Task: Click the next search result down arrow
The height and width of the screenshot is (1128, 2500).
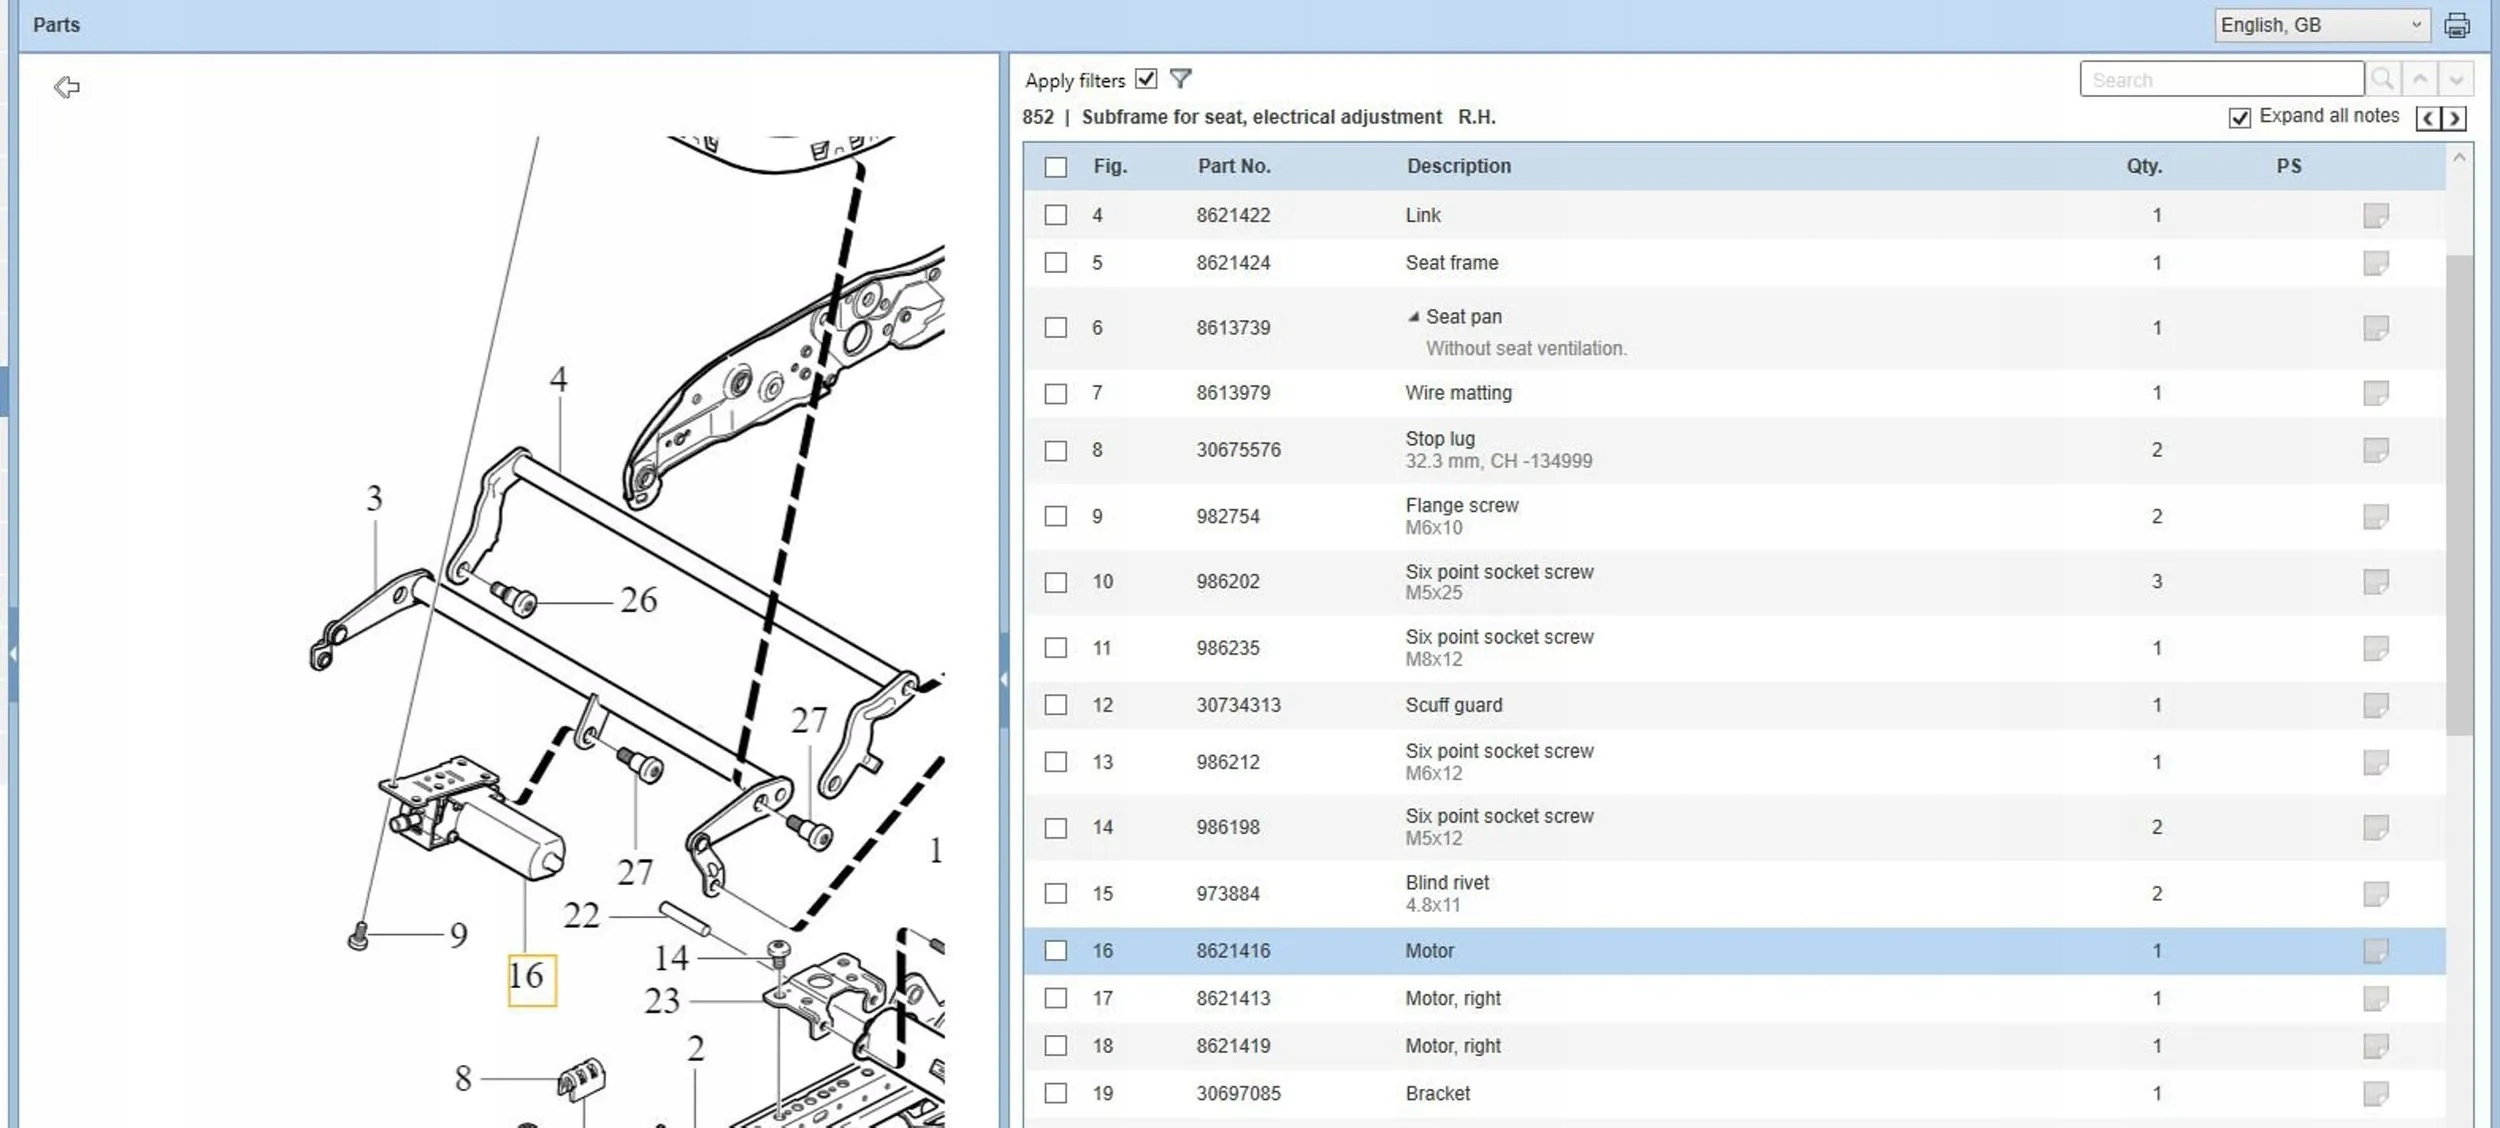Action: (2456, 79)
